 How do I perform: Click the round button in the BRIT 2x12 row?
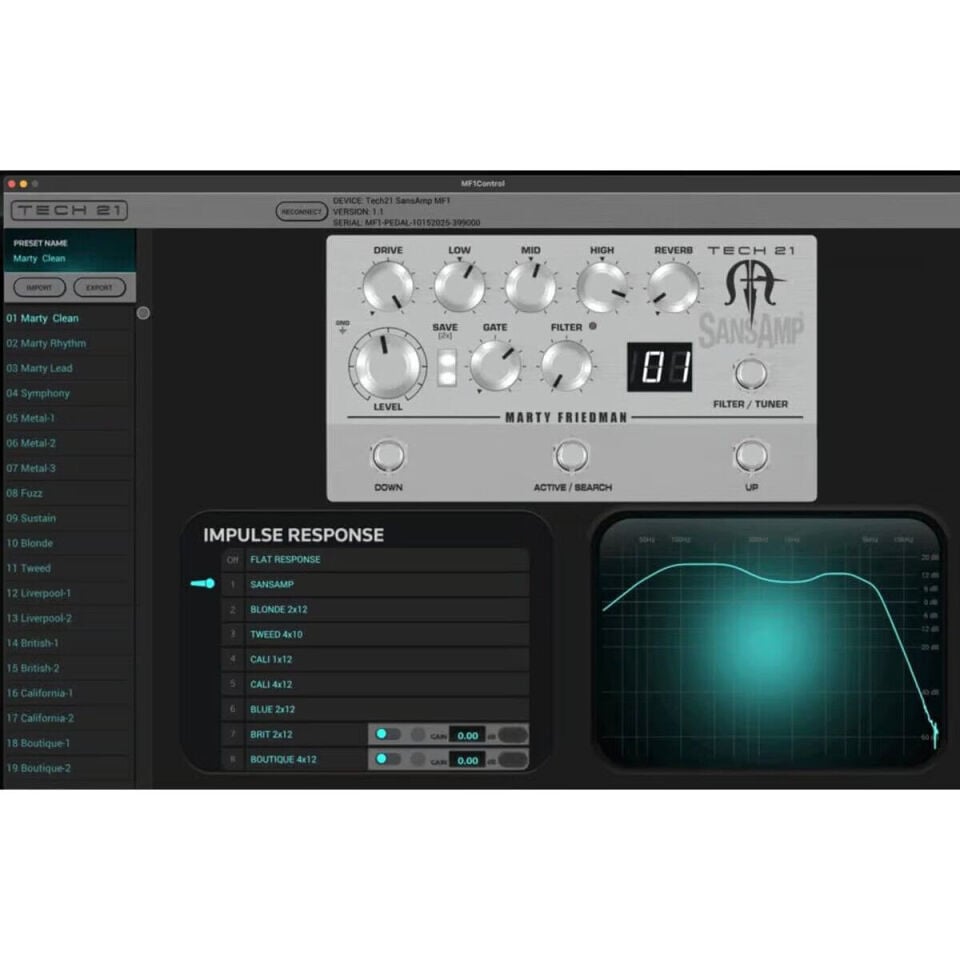pos(418,735)
